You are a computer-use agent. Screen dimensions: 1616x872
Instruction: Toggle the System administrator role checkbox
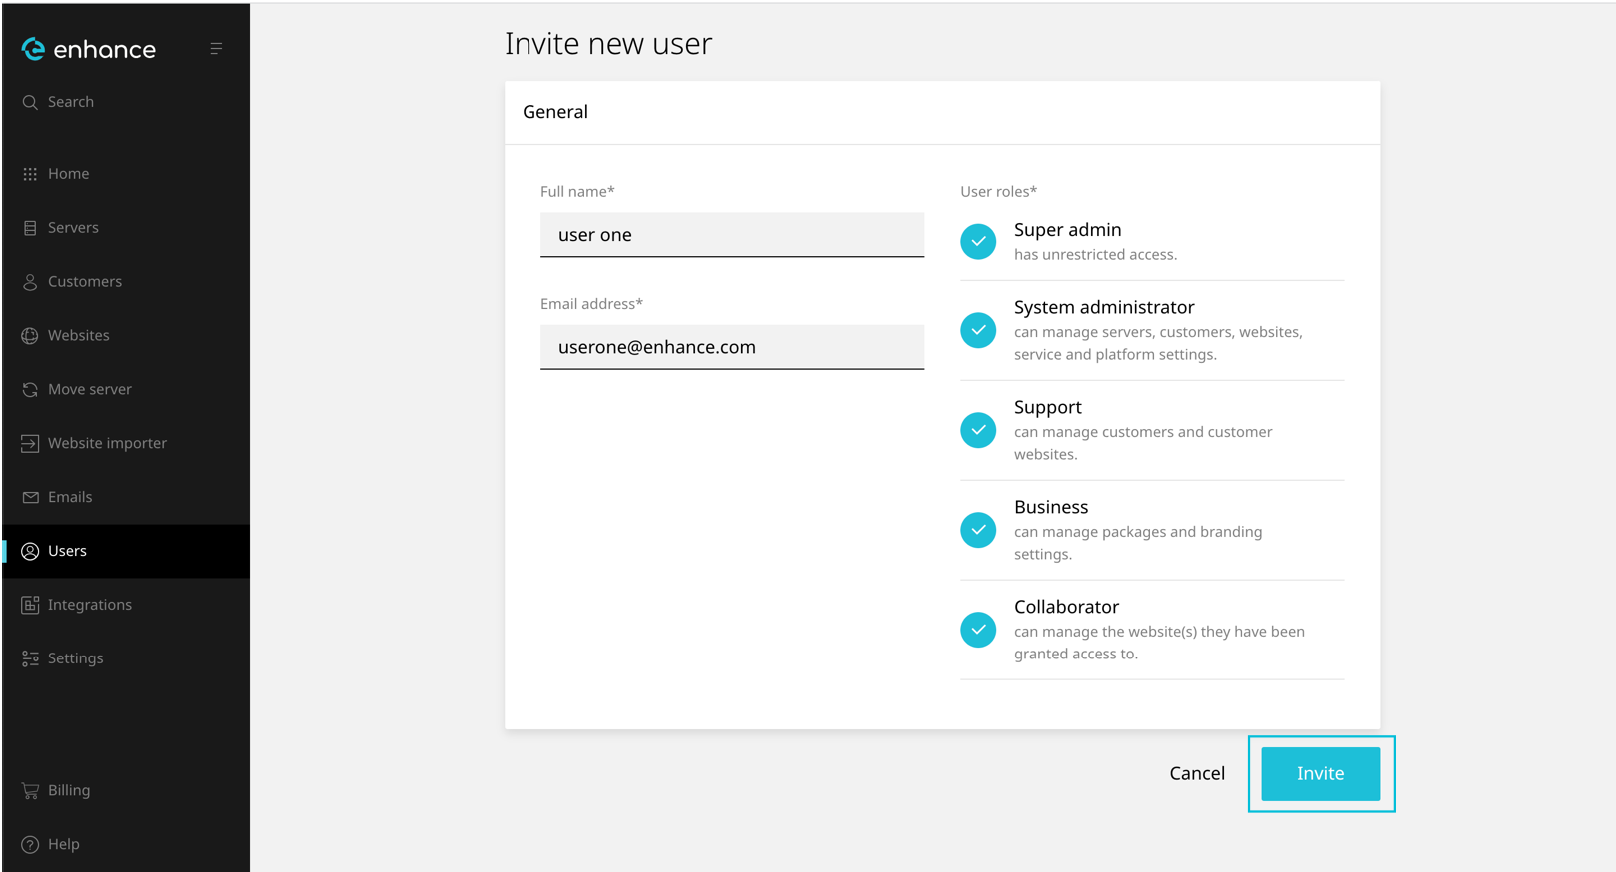(978, 330)
